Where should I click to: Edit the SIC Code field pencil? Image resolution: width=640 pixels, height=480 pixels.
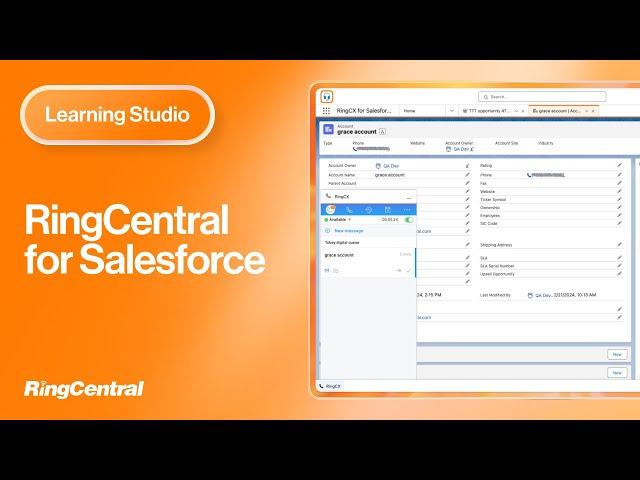pyautogui.click(x=619, y=223)
